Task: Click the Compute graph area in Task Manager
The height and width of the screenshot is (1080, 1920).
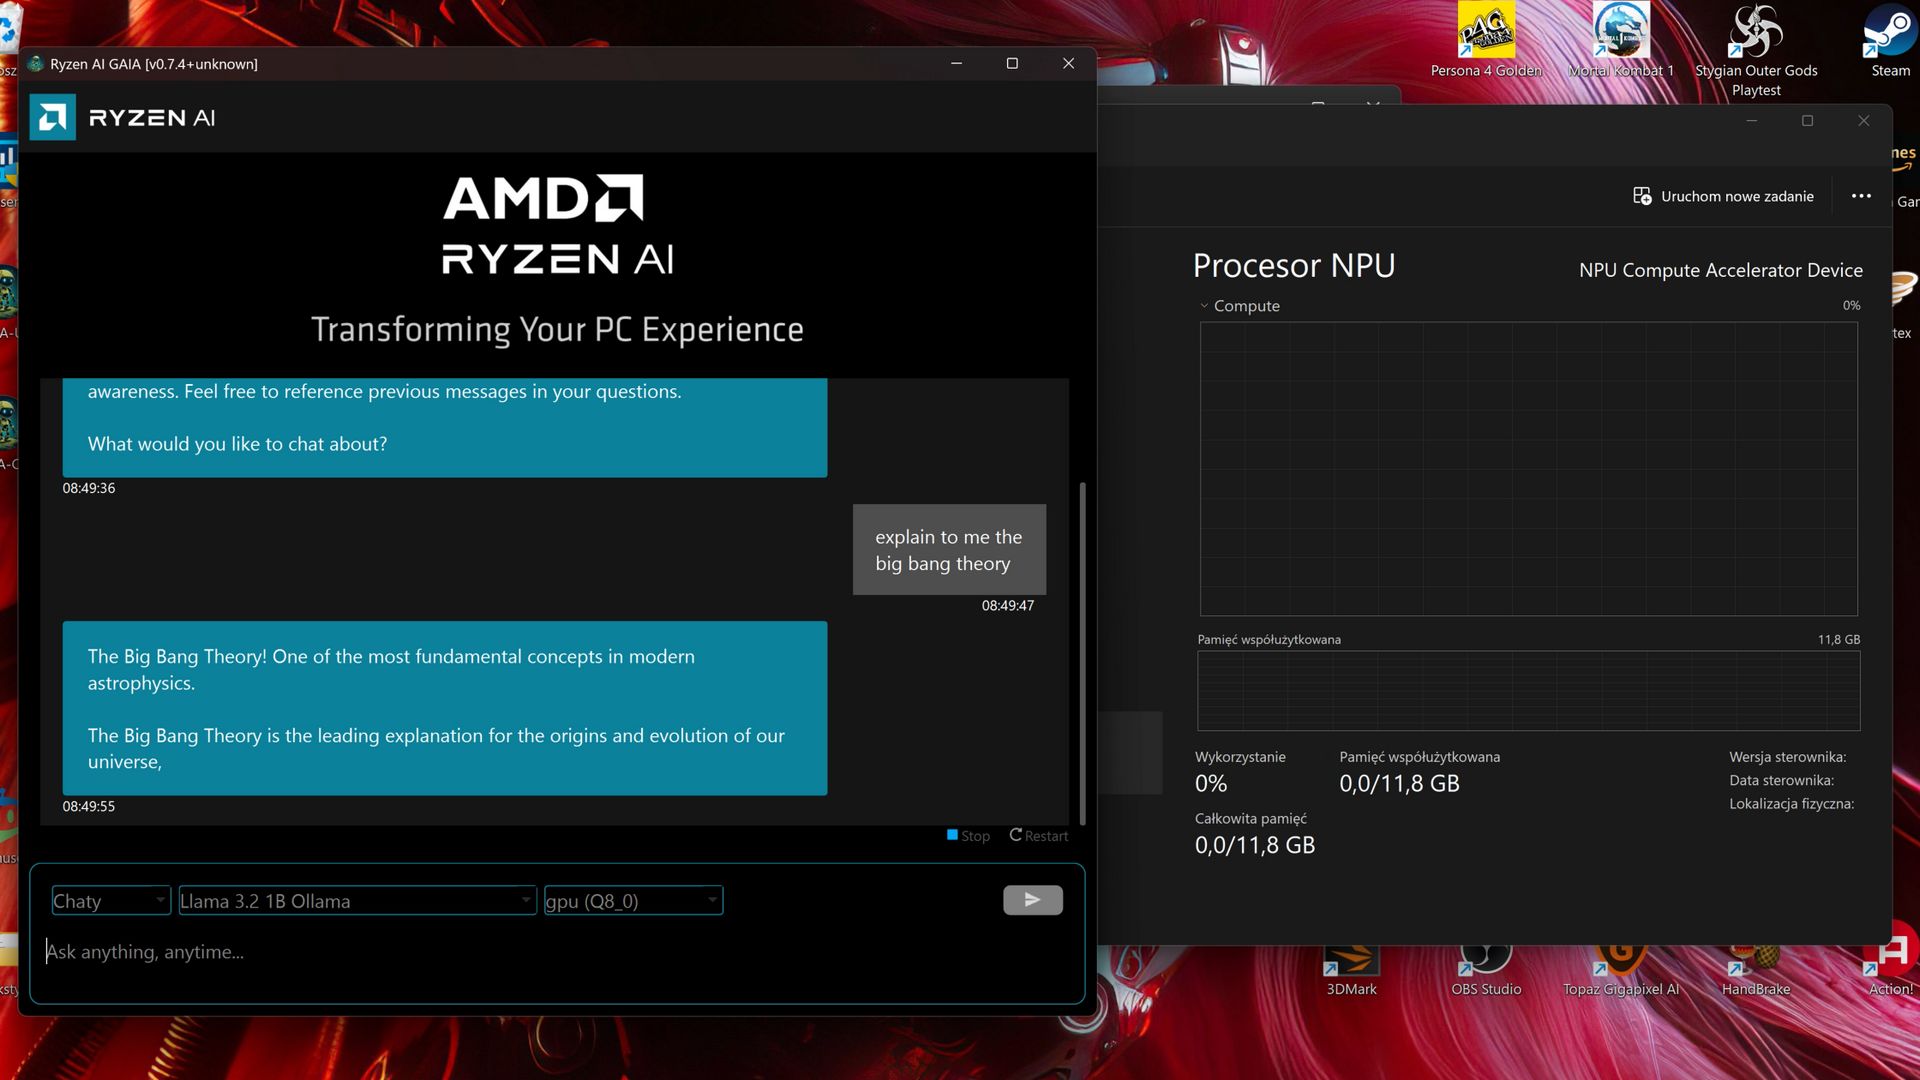Action: click(x=1528, y=469)
